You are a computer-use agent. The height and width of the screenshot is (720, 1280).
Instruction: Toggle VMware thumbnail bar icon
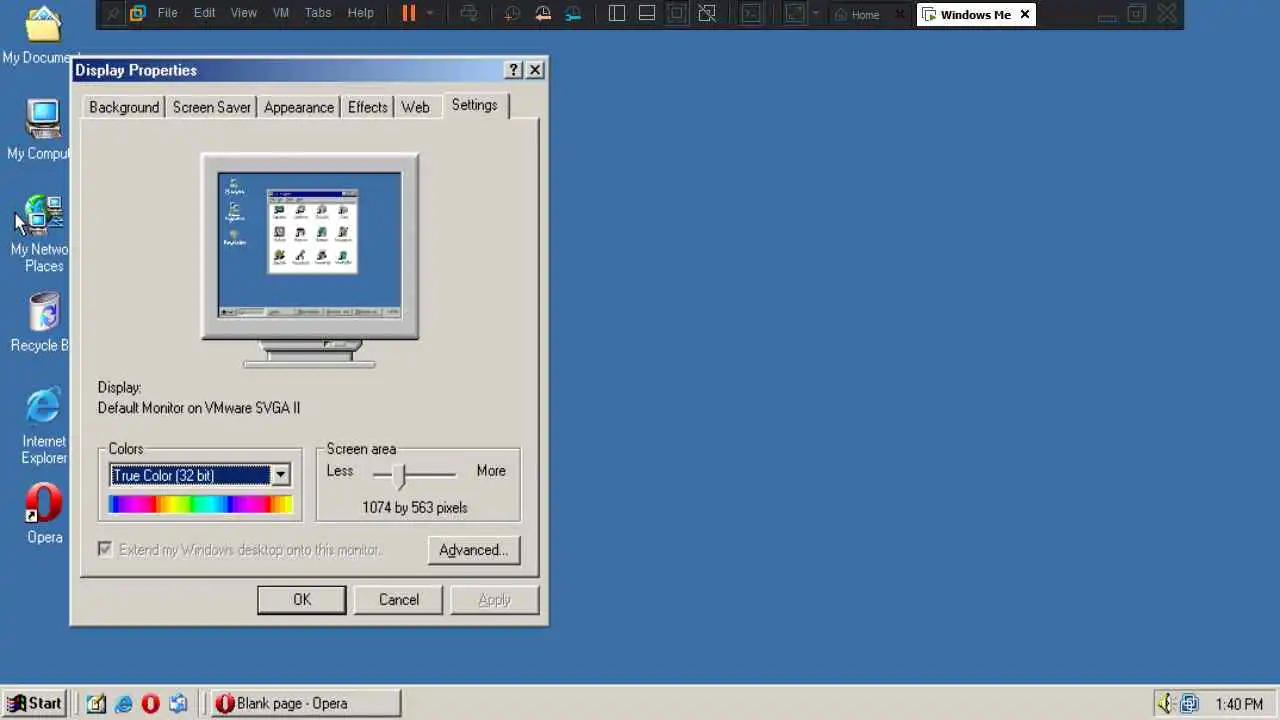pos(647,14)
